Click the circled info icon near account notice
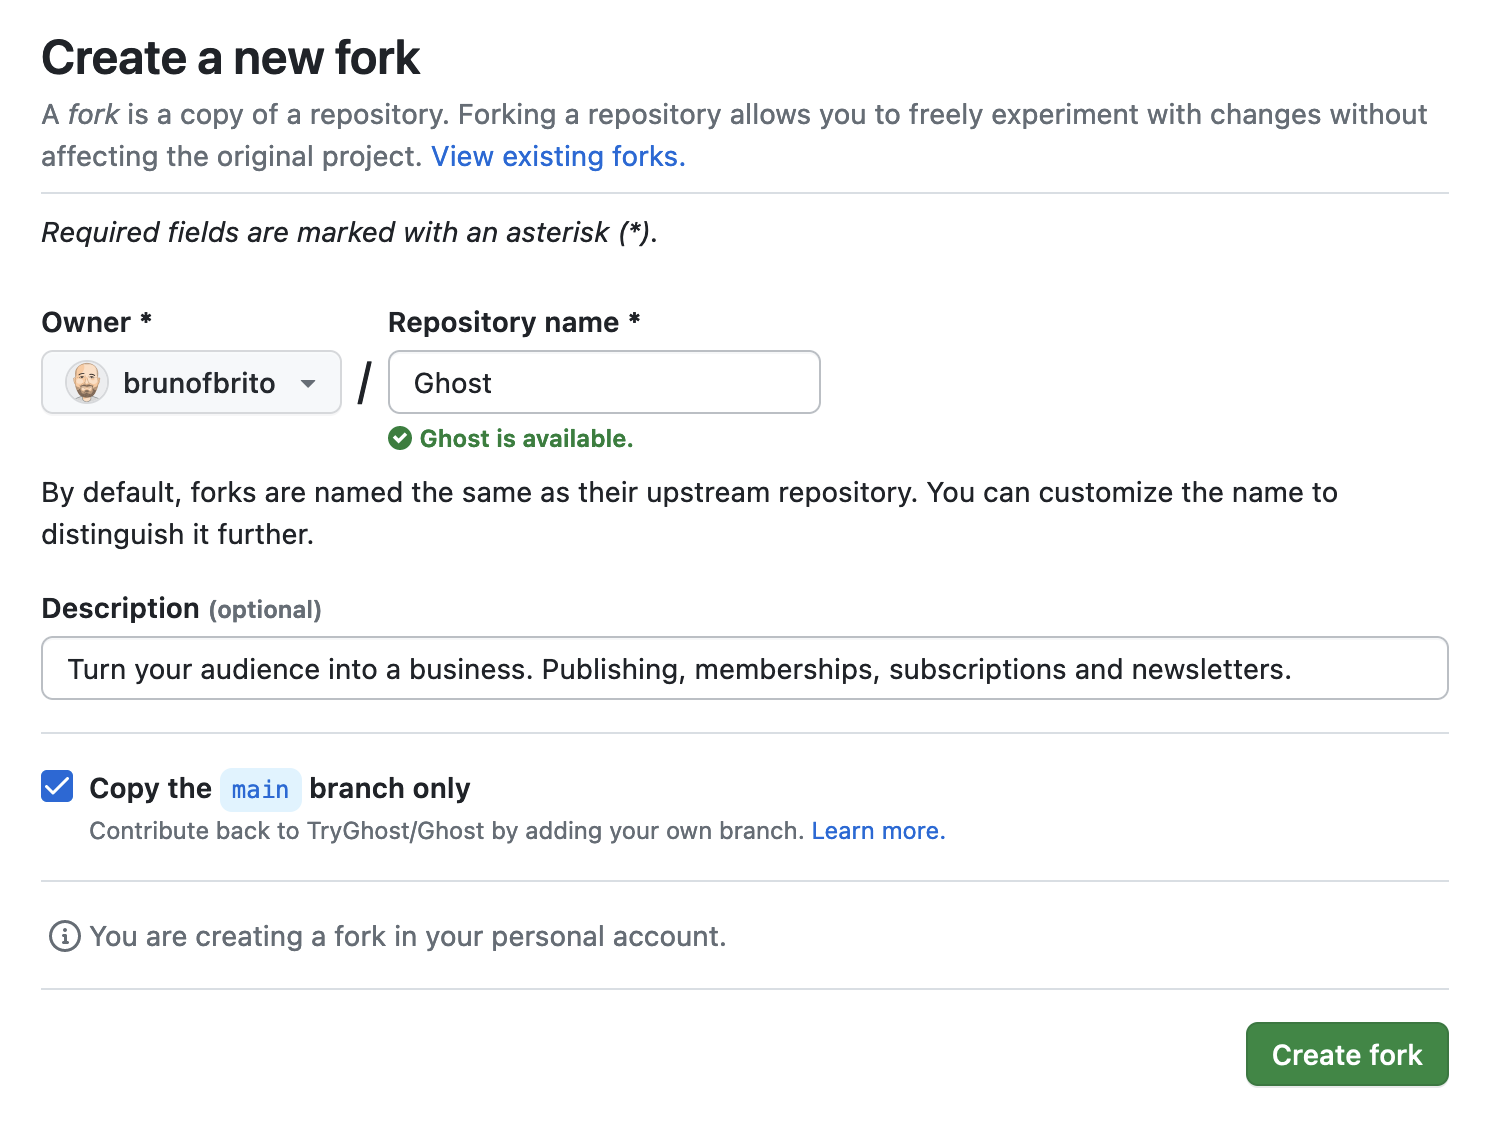Image resolution: width=1492 pixels, height=1132 pixels. (63, 936)
